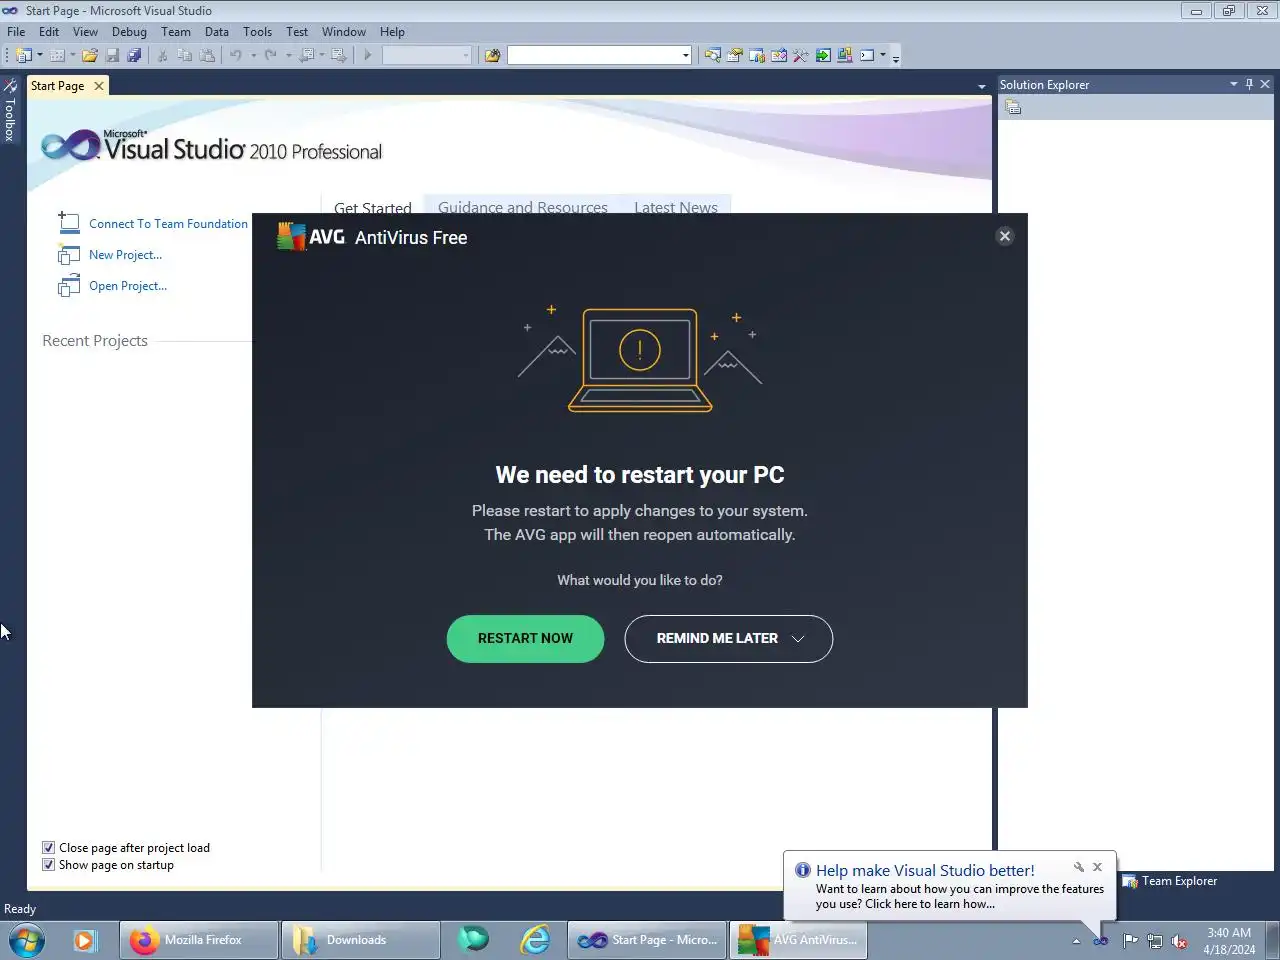Screen dimensions: 1280x960
Task: Pin the Solution Explorer panel
Action: click(x=1249, y=84)
